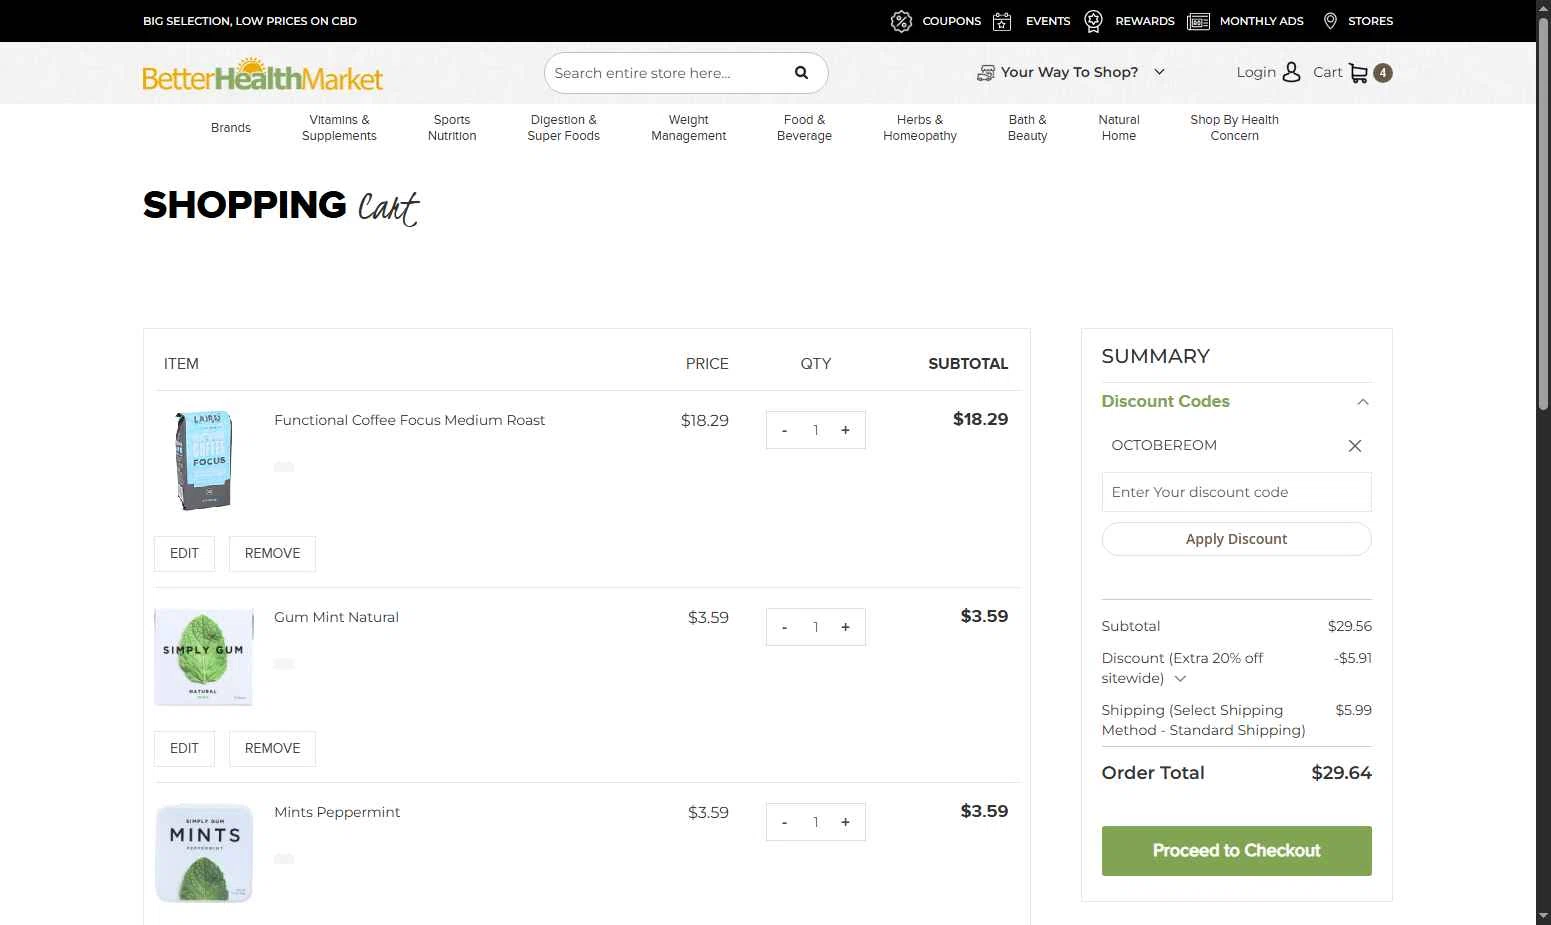Increase quantity of Gum Mint Natural
Image resolution: width=1551 pixels, height=925 pixels.
click(845, 627)
